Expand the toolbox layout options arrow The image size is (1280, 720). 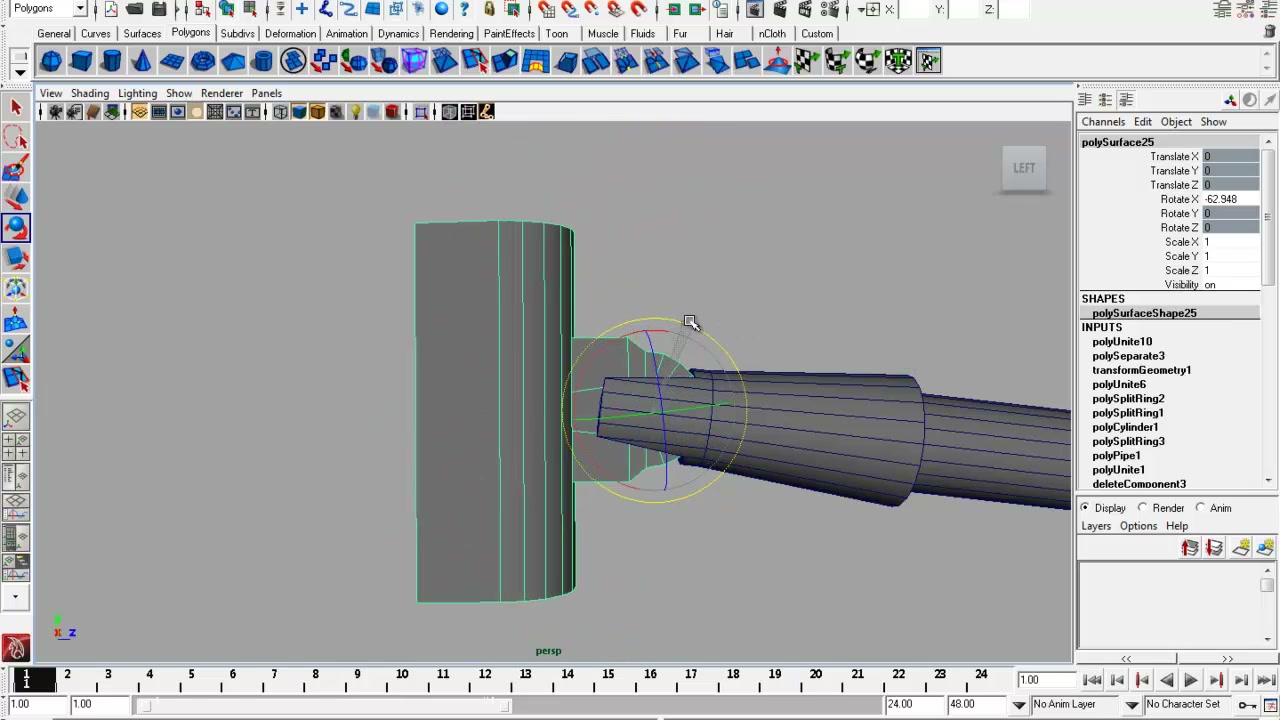pos(15,597)
